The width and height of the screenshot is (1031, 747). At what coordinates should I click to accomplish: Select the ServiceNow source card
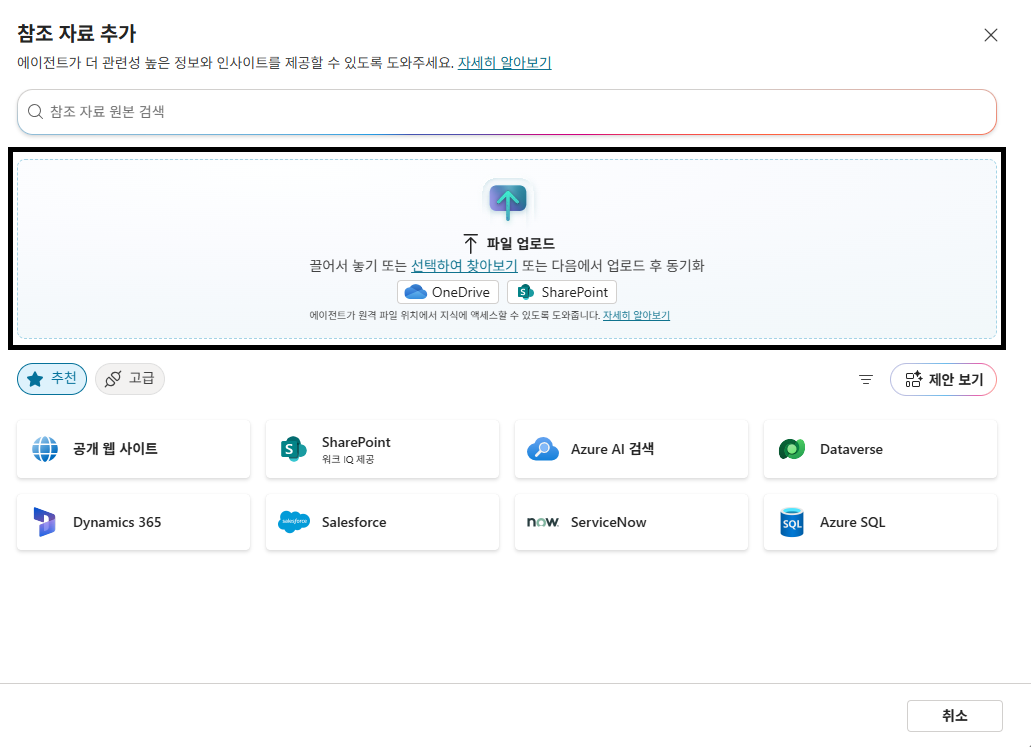tap(631, 522)
